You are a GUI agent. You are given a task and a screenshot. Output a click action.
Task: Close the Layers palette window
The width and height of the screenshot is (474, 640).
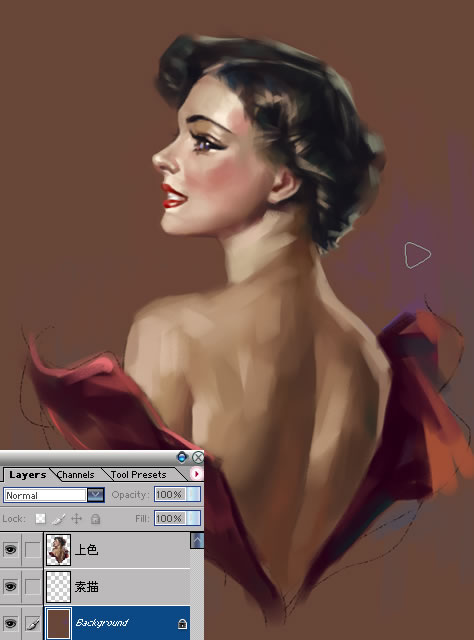click(x=198, y=457)
